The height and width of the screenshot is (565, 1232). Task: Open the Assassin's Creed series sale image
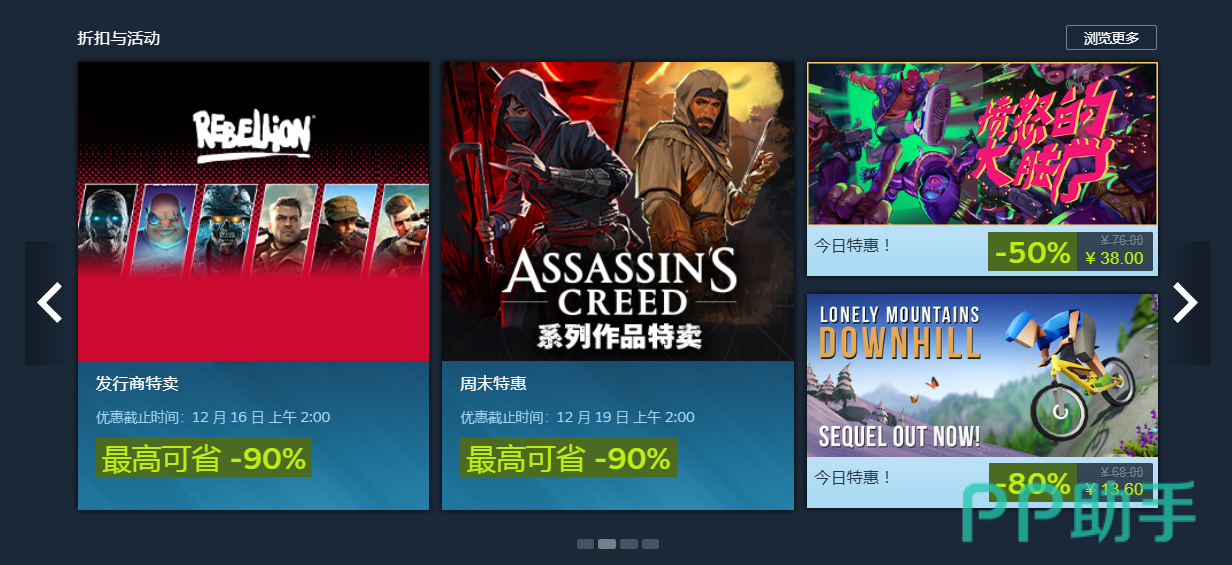click(x=618, y=211)
